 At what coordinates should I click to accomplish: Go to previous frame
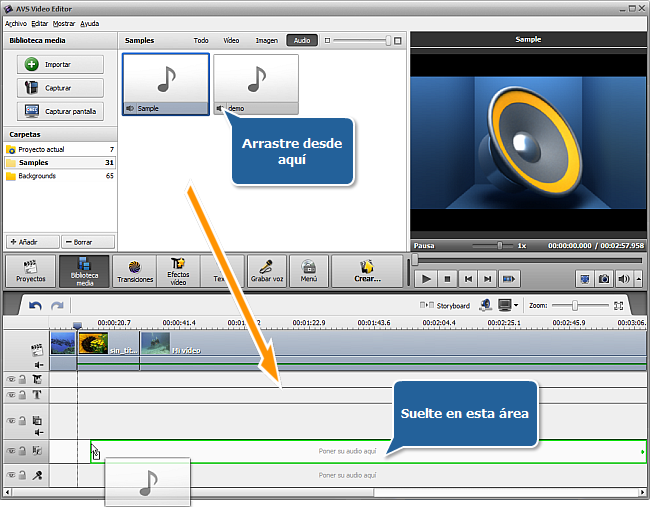[x=468, y=279]
